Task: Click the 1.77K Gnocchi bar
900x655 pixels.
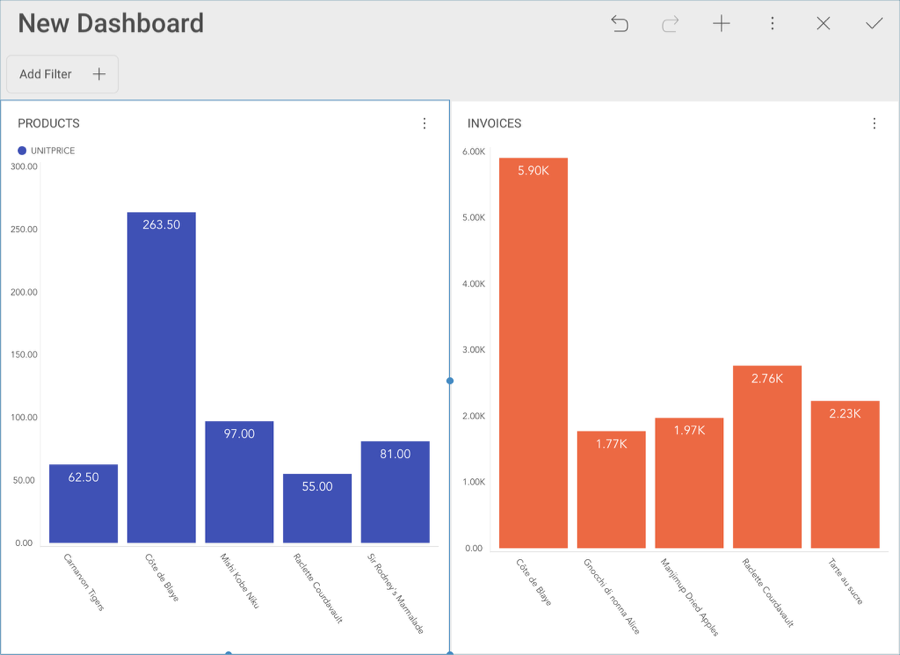Action: (611, 490)
